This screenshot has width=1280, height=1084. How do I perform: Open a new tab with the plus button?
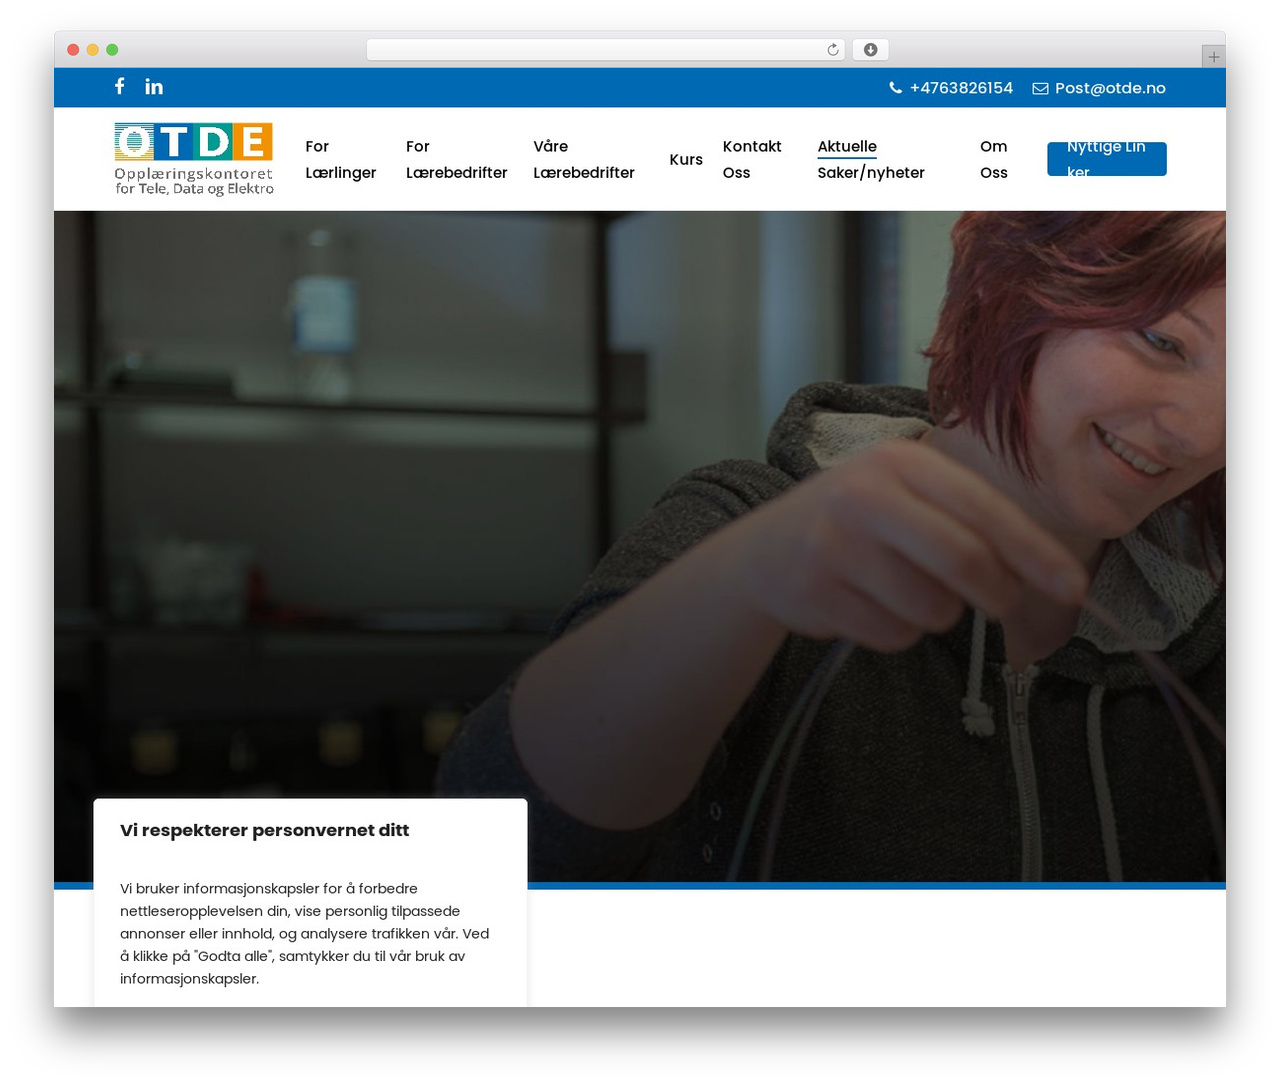pyautogui.click(x=1213, y=57)
